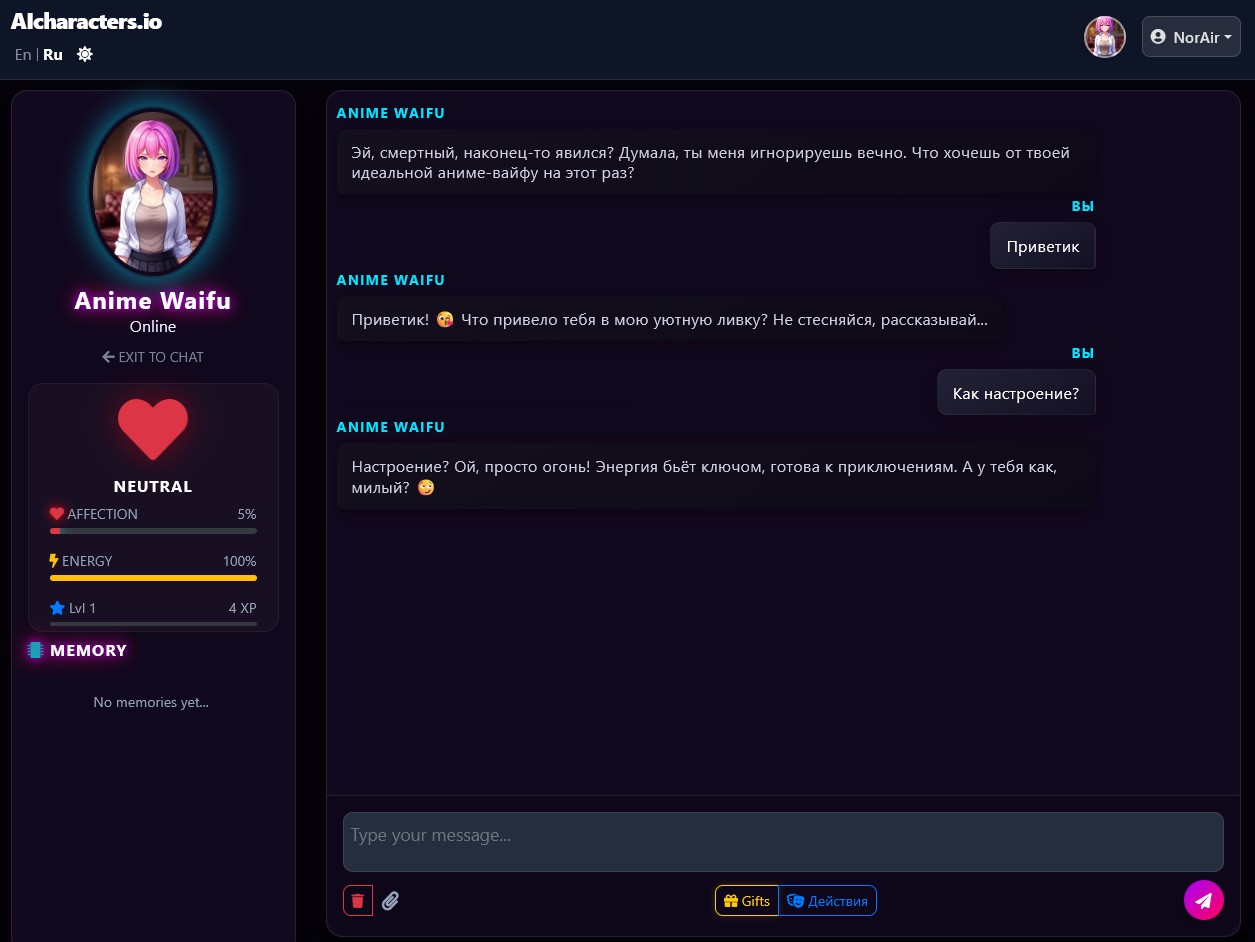Open the Gifts panel
The image size is (1255, 942).
[x=746, y=900]
